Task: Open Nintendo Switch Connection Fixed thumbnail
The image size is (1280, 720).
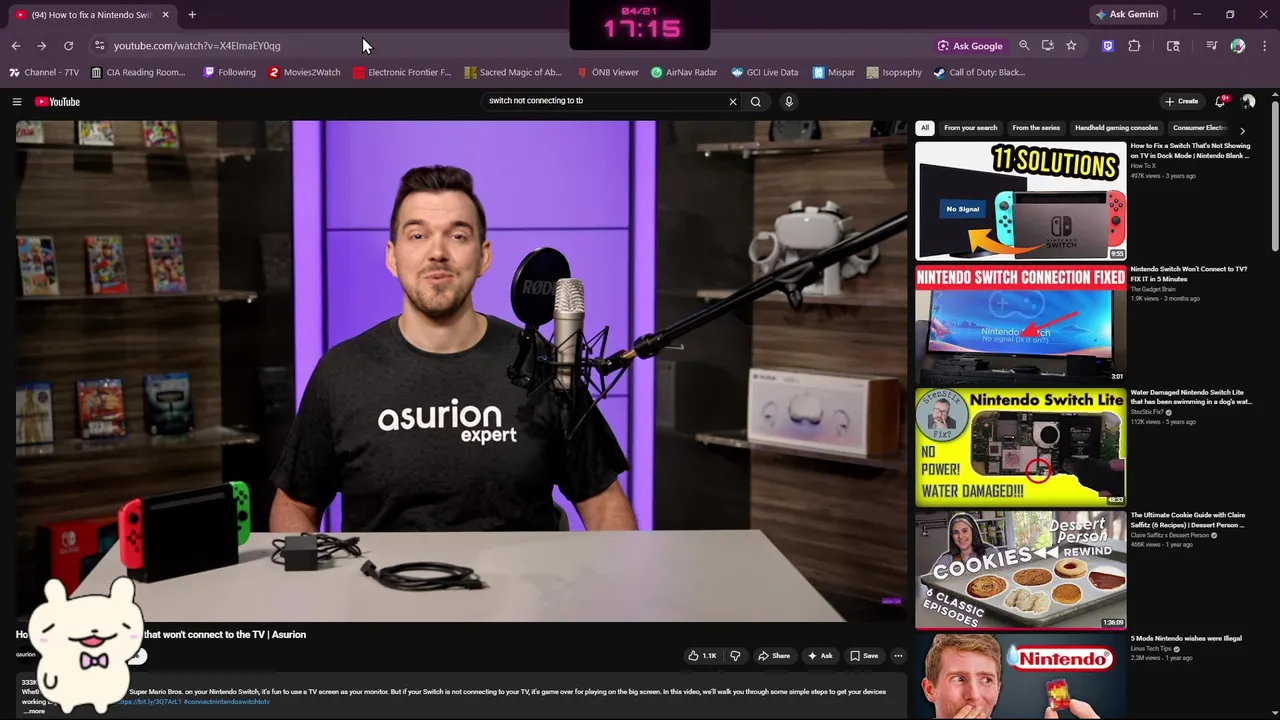Action: (x=1021, y=324)
